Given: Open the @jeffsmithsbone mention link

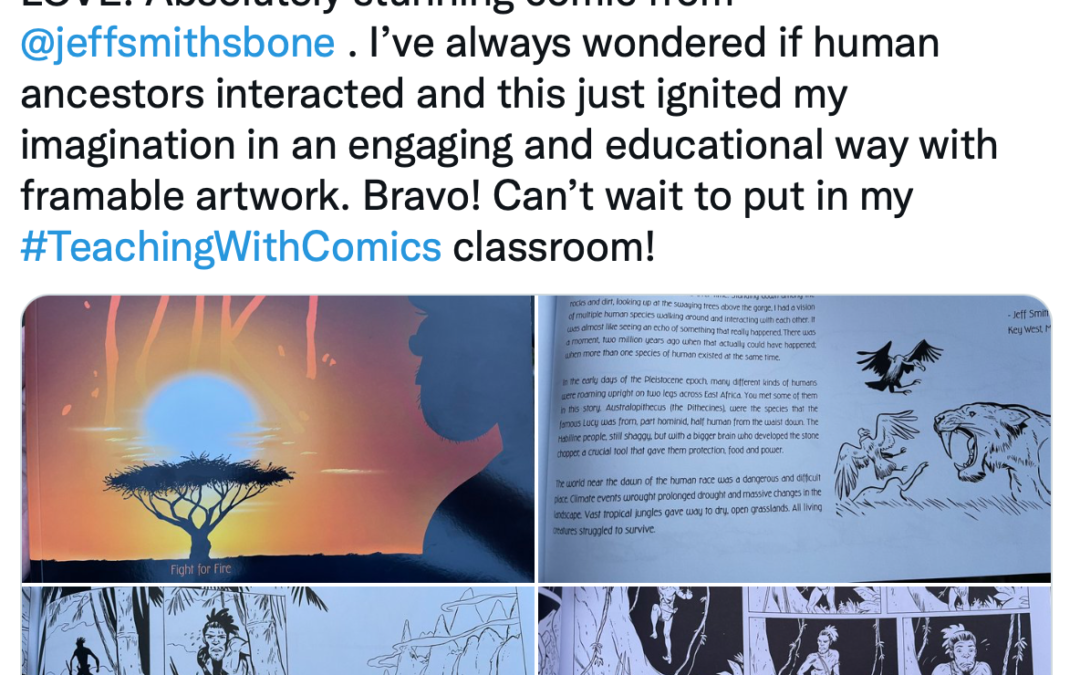Looking at the screenshot, I should (x=178, y=43).
